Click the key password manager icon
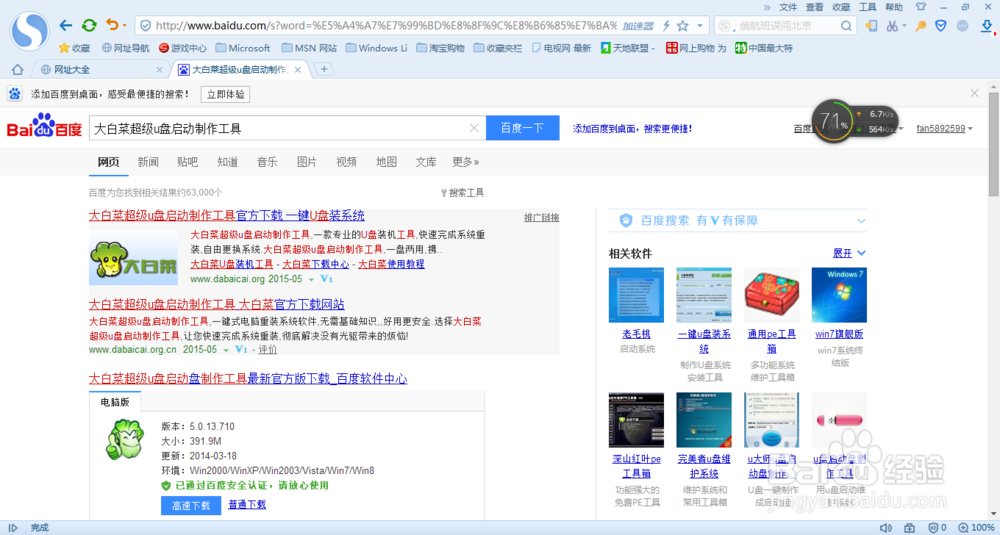1000x535 pixels. [920, 26]
